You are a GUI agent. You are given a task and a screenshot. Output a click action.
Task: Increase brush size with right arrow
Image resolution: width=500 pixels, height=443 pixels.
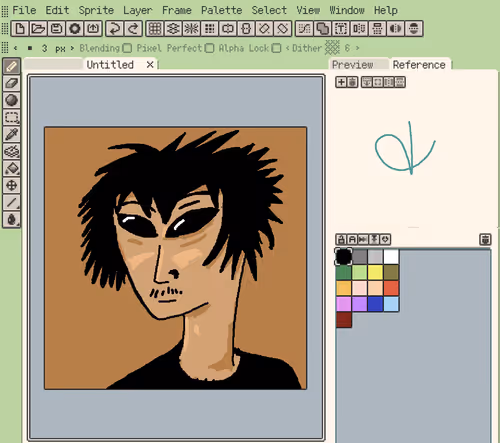click(72, 48)
